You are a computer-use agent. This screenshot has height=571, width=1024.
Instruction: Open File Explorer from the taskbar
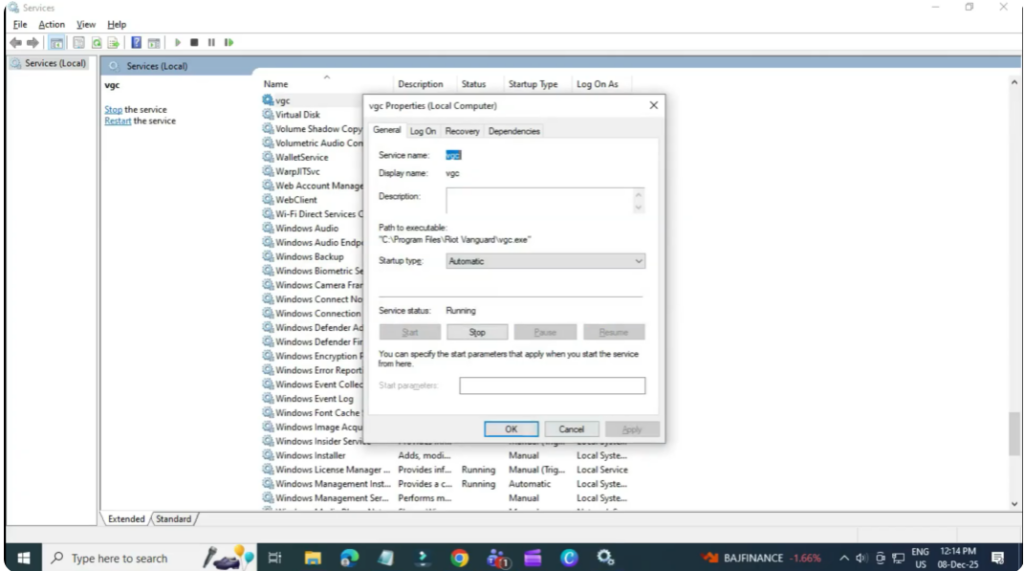[x=313, y=558]
